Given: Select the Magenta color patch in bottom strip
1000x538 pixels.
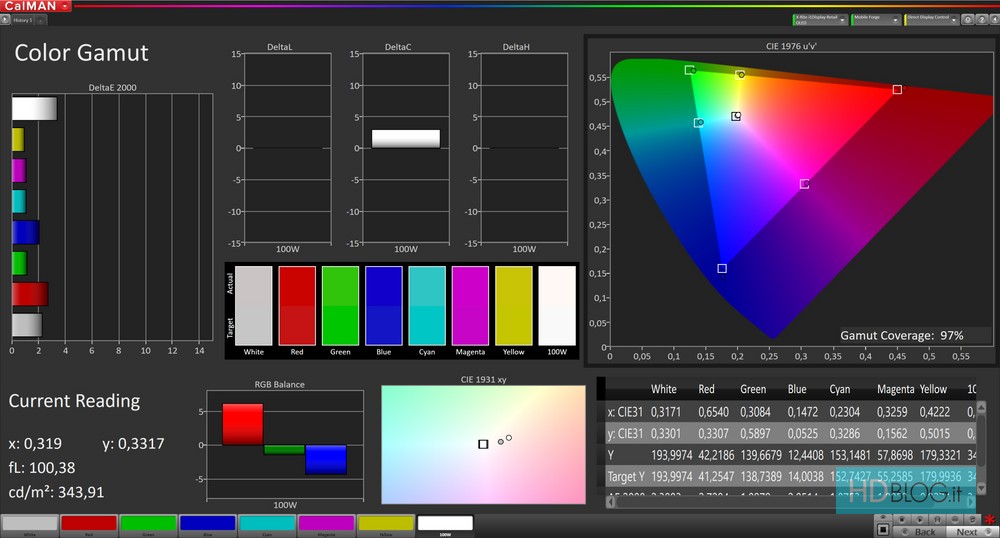Looking at the screenshot, I should coord(326,523).
